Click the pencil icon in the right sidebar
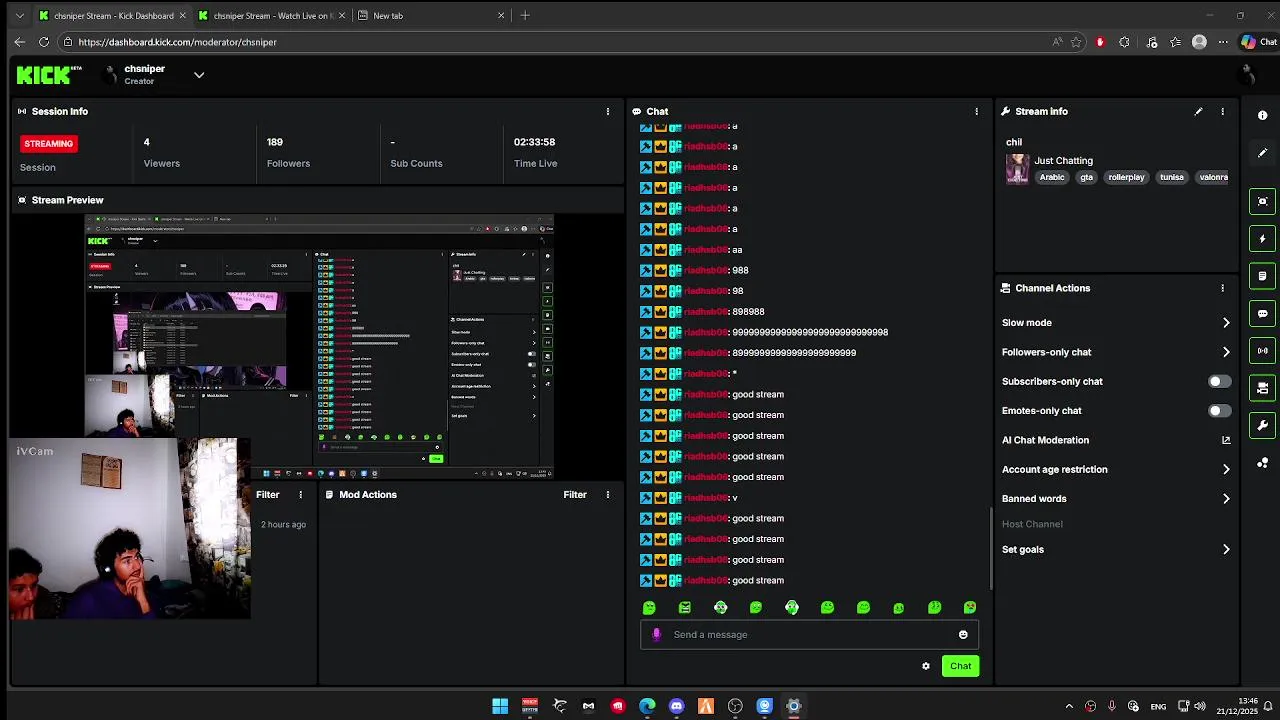 click(1262, 153)
